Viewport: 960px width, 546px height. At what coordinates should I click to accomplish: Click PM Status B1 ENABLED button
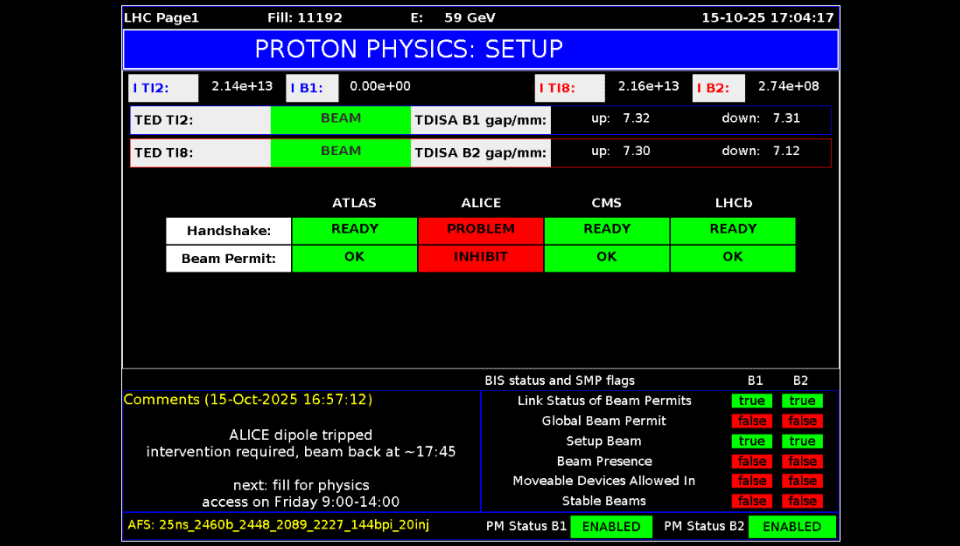[x=611, y=527]
